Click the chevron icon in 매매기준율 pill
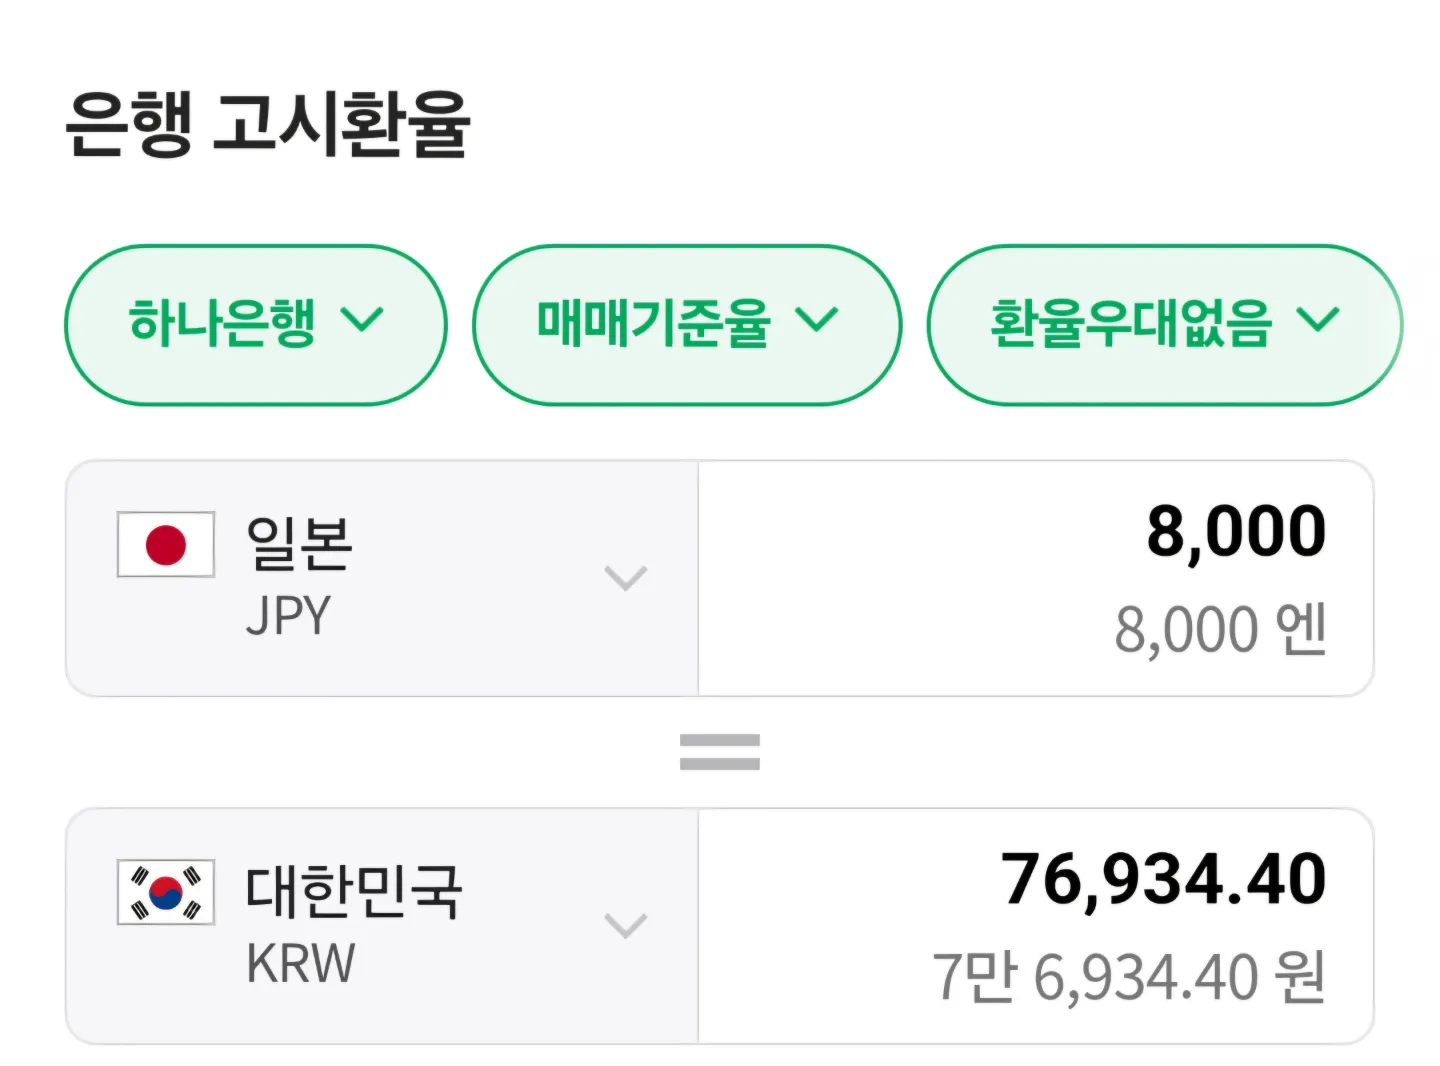 click(817, 320)
